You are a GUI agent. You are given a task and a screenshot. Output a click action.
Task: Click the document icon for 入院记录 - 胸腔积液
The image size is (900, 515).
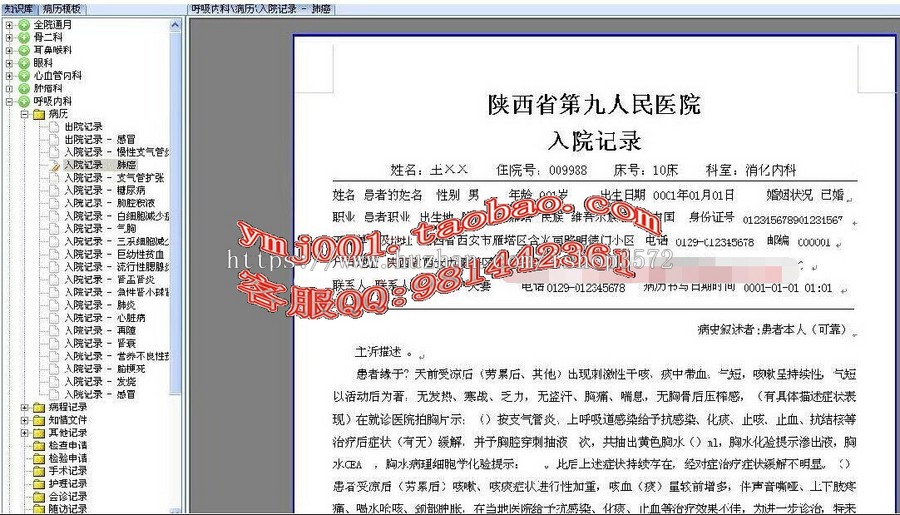click(x=54, y=203)
